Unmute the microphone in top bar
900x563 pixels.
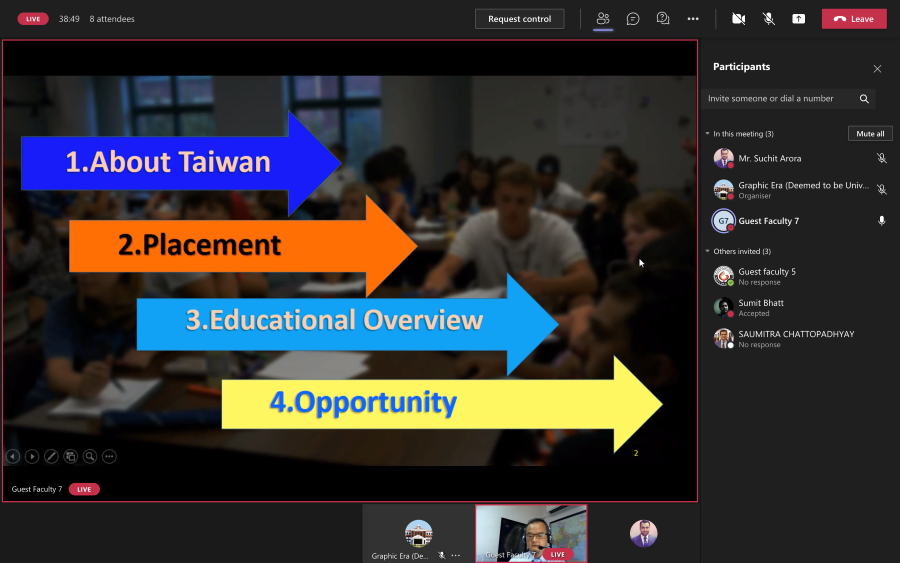point(769,19)
